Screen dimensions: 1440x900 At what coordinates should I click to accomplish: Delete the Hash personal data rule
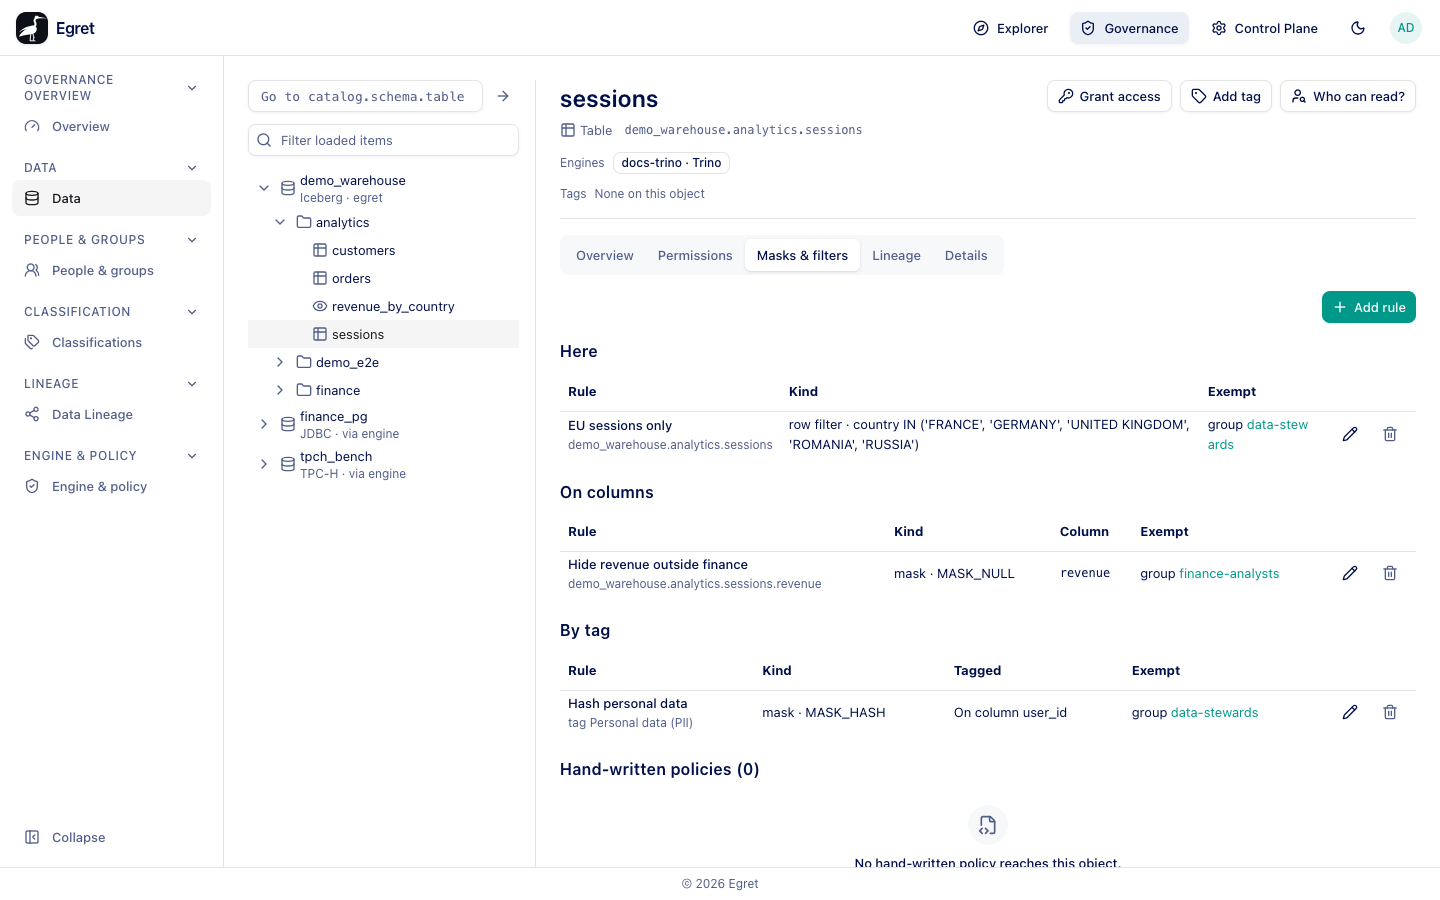click(1390, 712)
